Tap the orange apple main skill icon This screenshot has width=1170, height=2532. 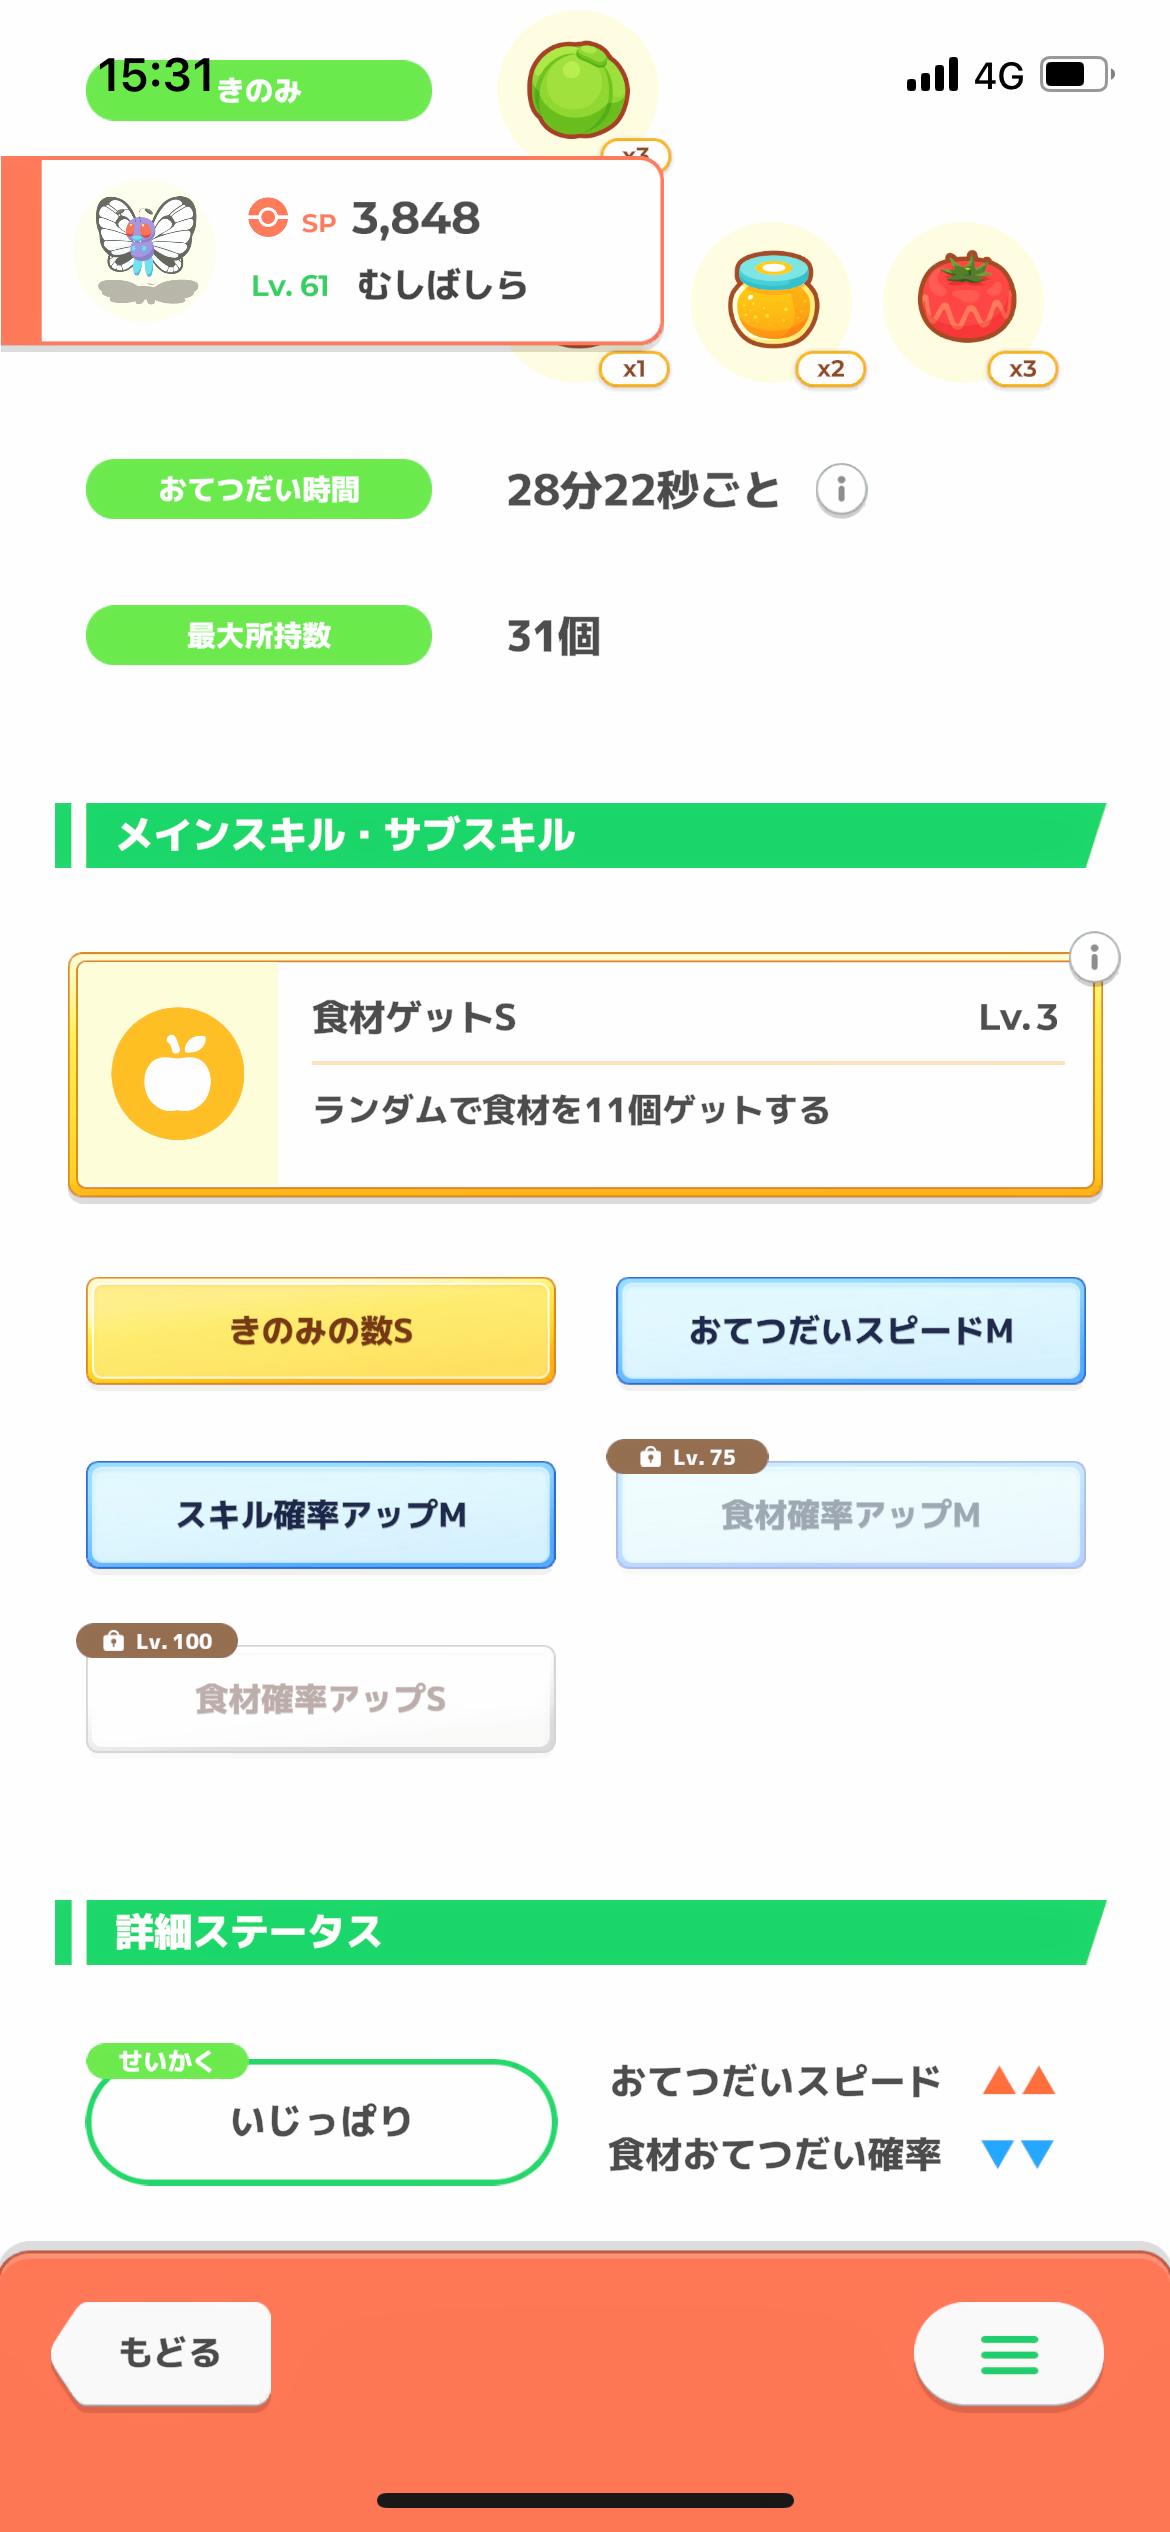click(178, 1073)
